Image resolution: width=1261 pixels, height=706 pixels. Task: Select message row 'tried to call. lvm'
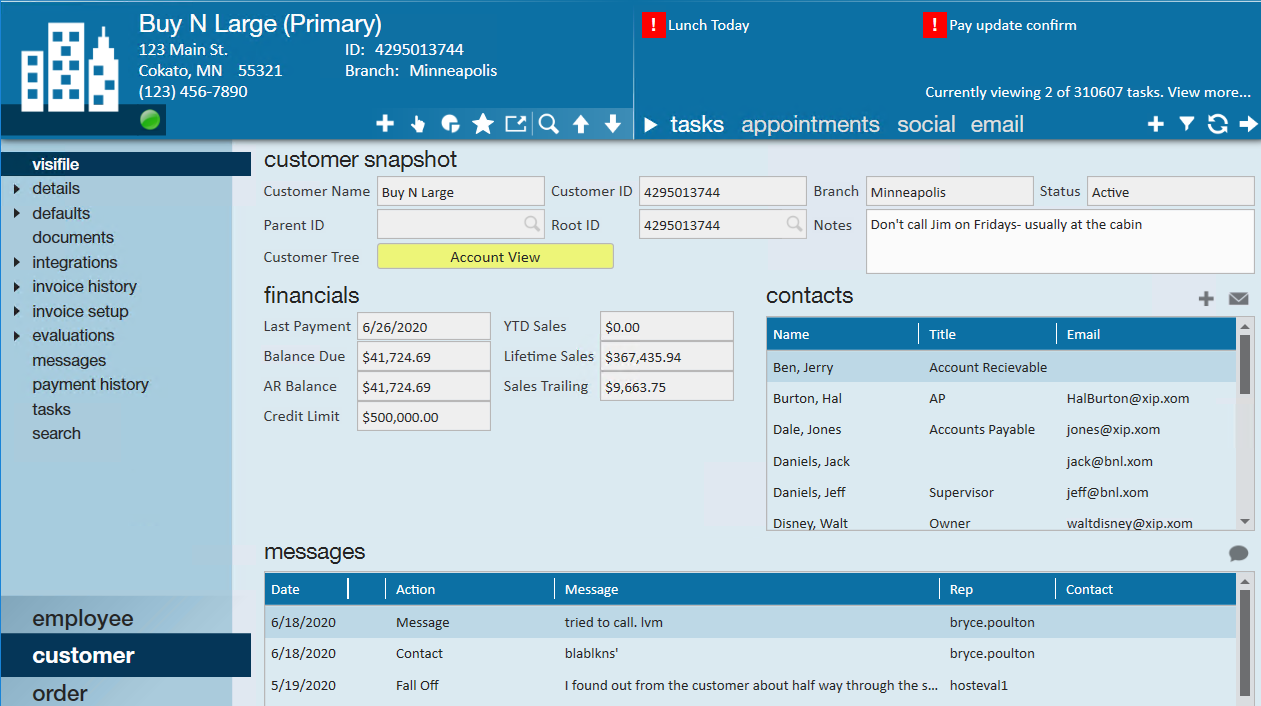pos(751,622)
